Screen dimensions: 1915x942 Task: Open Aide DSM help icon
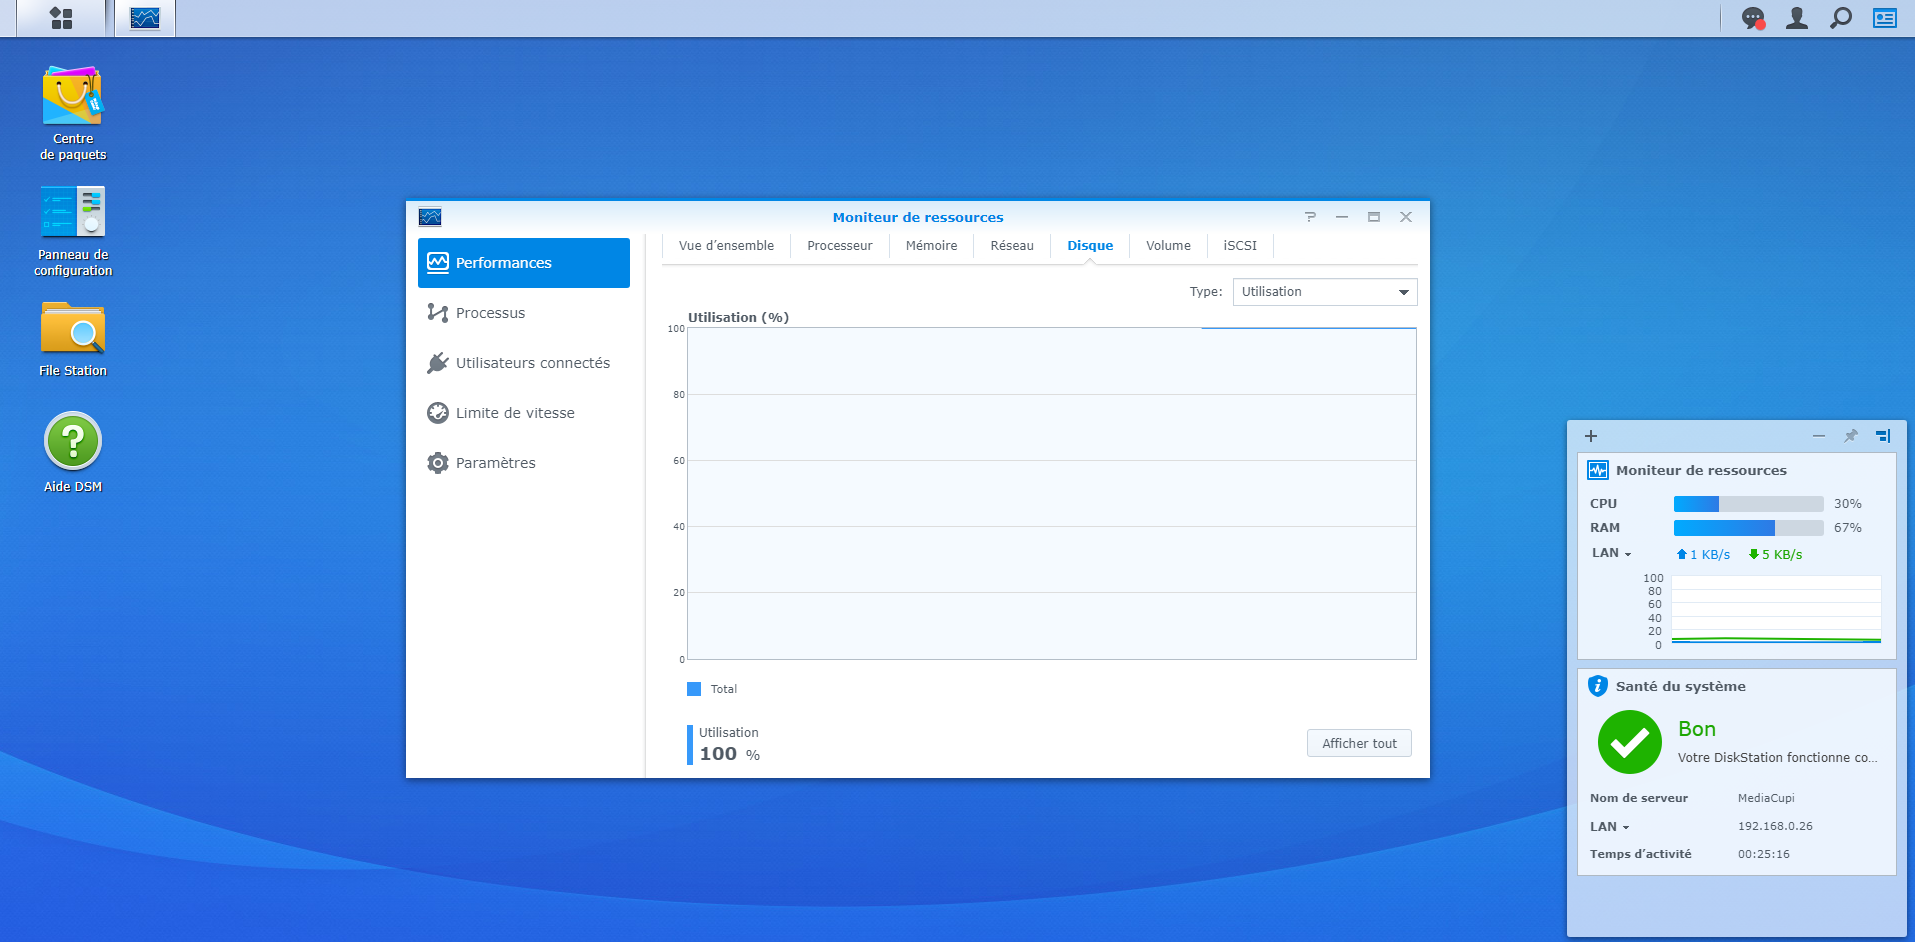73,453
